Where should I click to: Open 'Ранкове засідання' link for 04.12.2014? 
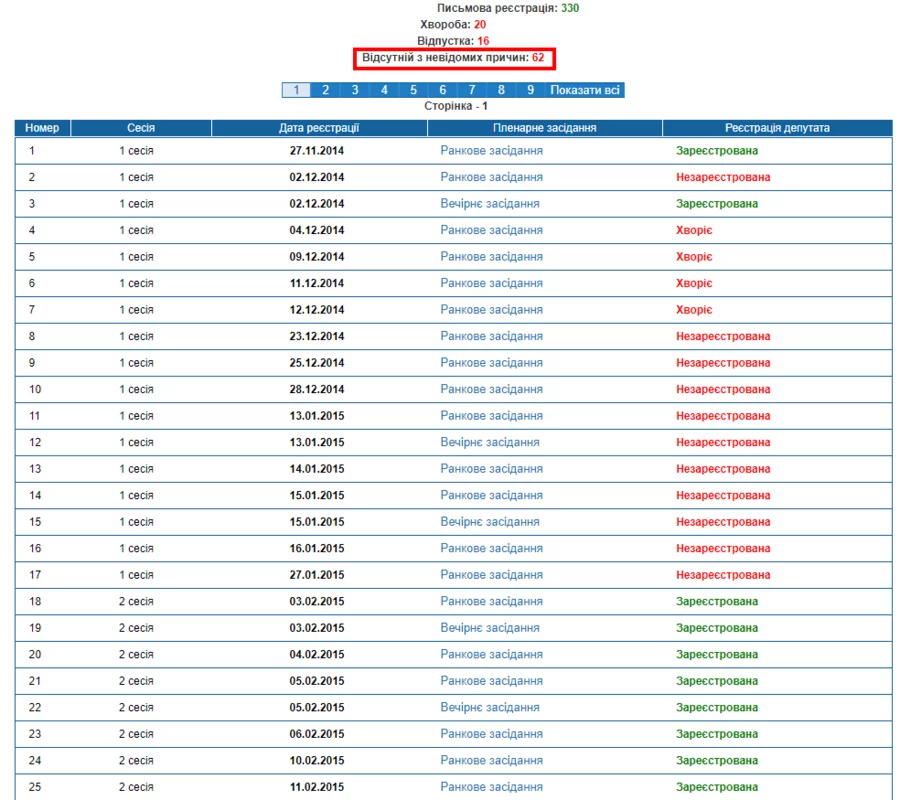click(x=492, y=230)
